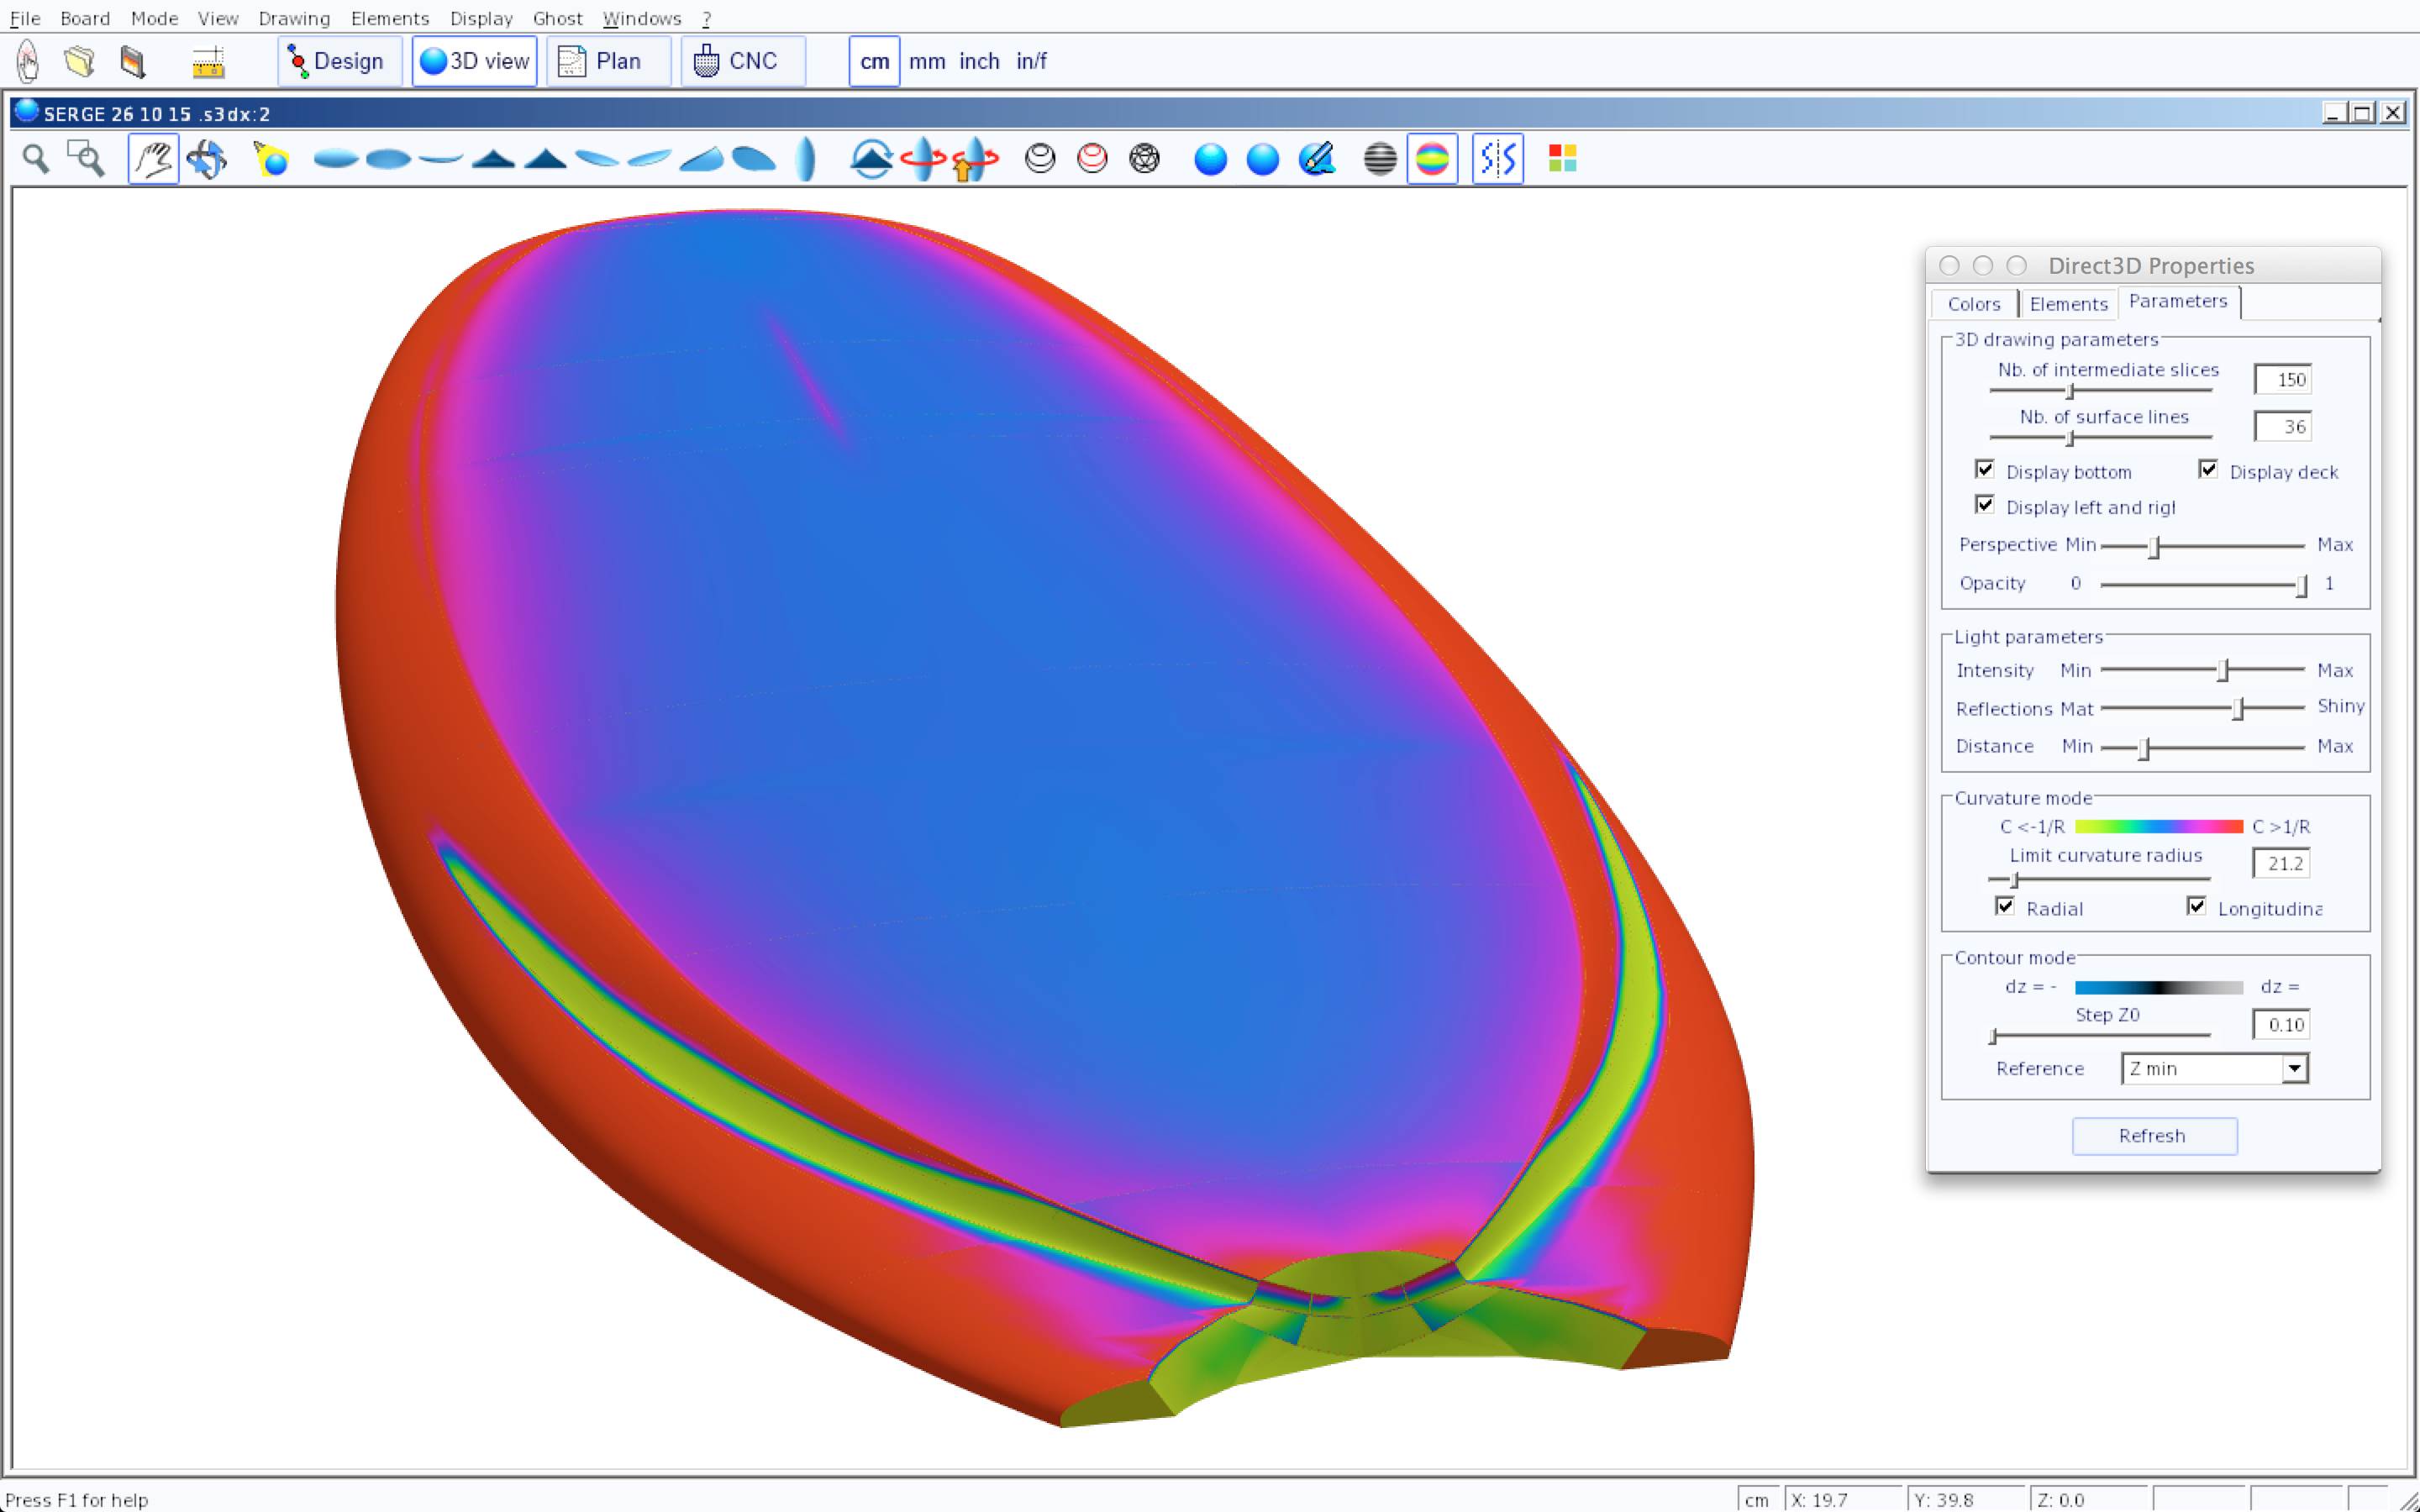Open the Reference Z min dropdown
Screen dimensions: 2420x1512
2294,1069
